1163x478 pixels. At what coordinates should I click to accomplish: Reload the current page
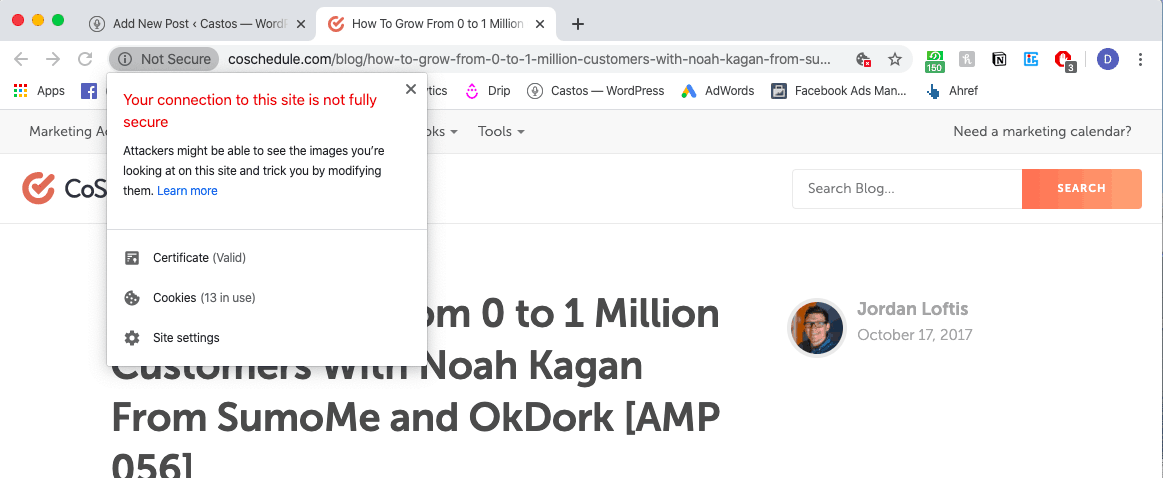pos(85,59)
